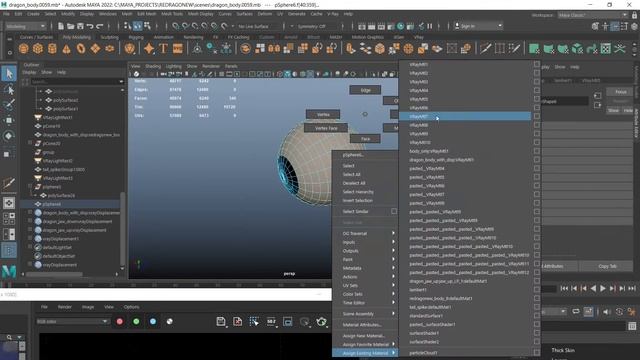640x360 pixels.
Task: Click Vertex in the marking menu
Action: click(323, 114)
